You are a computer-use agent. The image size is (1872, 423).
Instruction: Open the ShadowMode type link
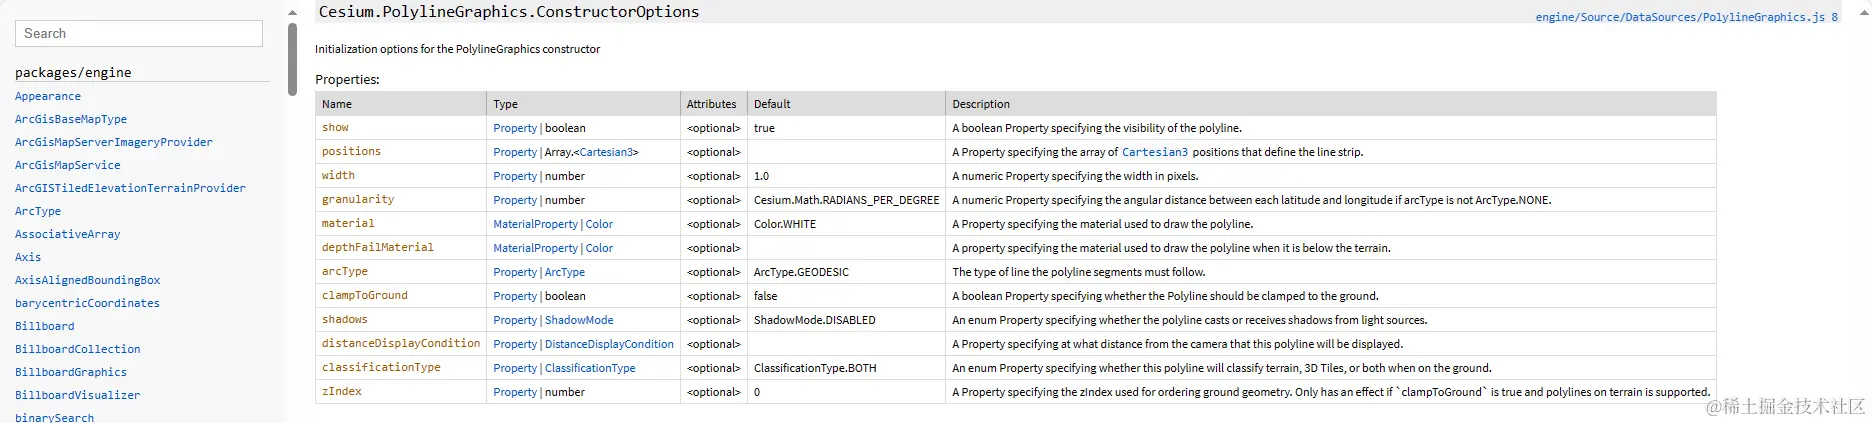click(579, 320)
